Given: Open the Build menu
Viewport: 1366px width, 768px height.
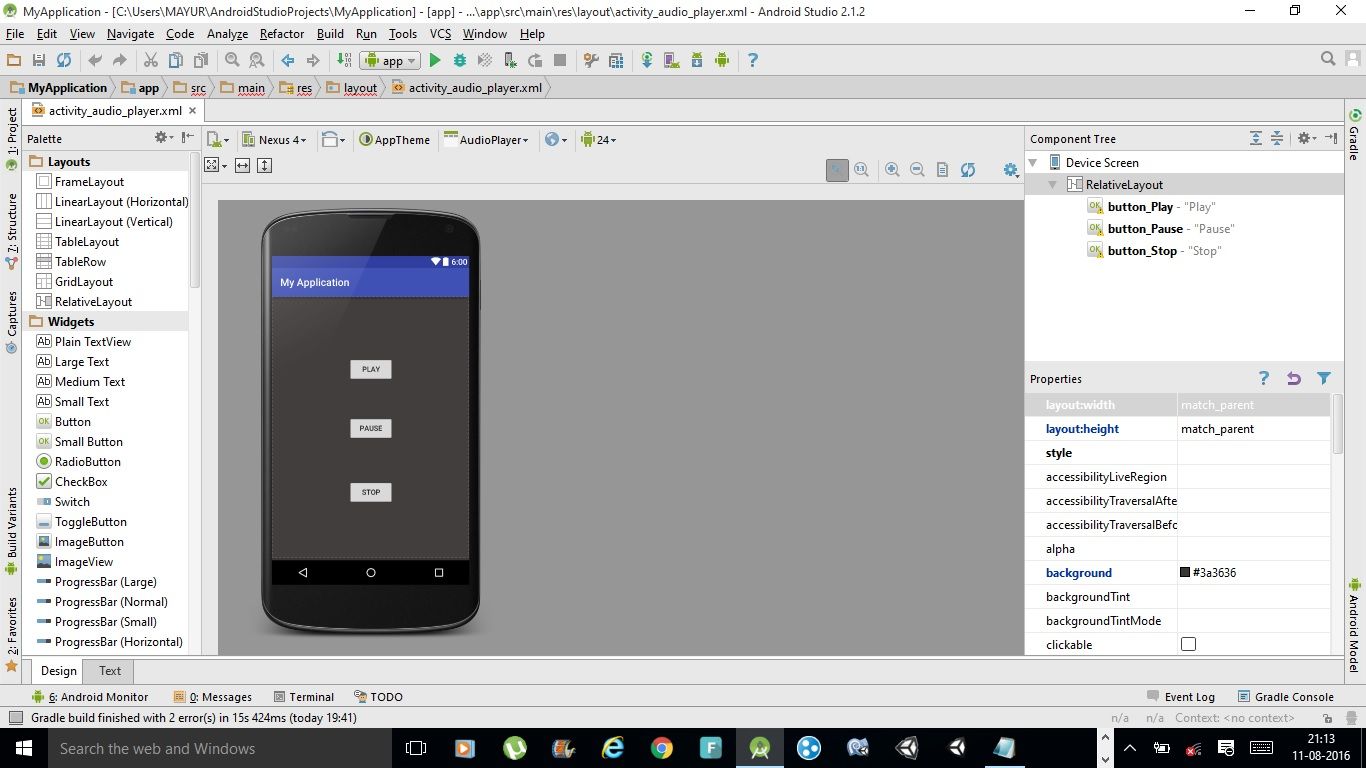Looking at the screenshot, I should pyautogui.click(x=330, y=33).
